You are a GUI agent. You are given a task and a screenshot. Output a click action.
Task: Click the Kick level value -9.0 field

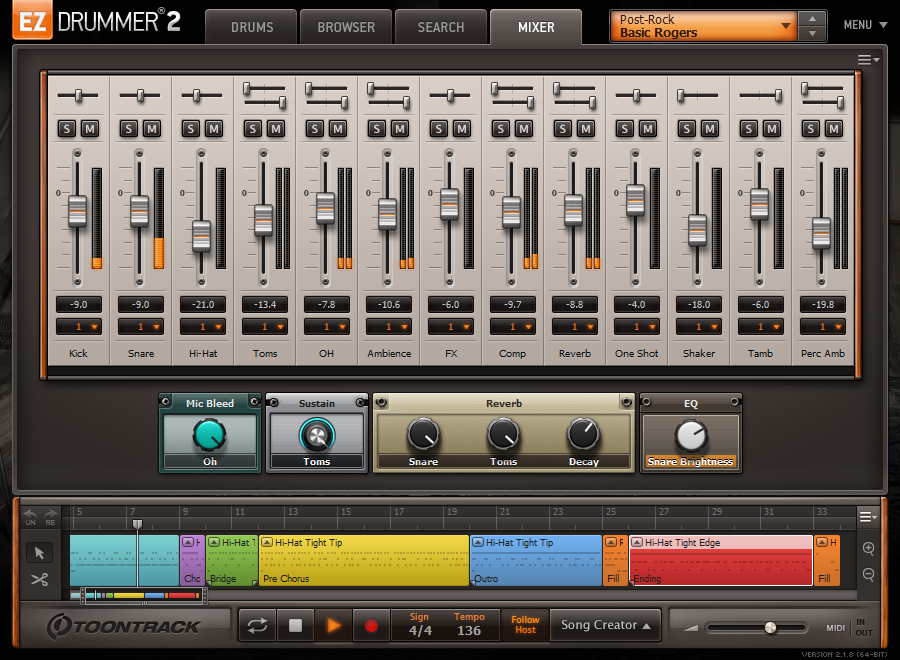(x=79, y=305)
